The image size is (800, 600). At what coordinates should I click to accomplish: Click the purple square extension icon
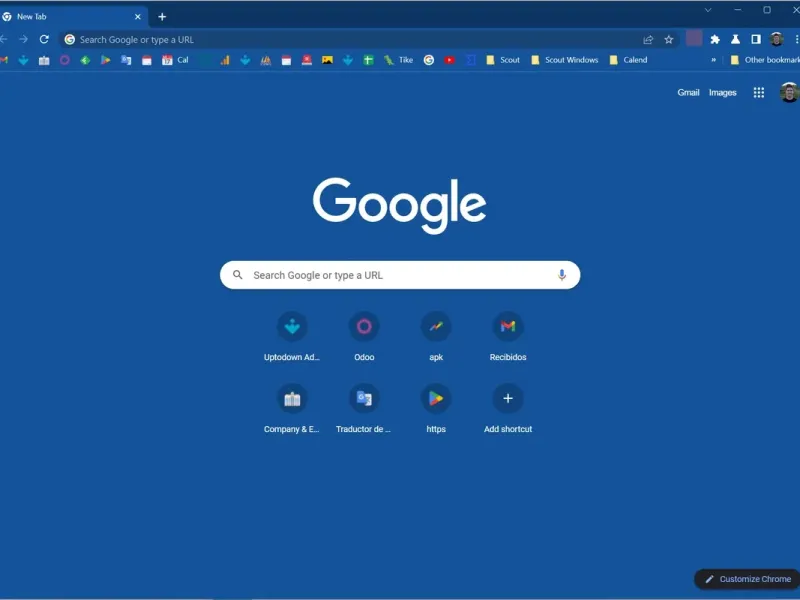pyautogui.click(x=694, y=39)
